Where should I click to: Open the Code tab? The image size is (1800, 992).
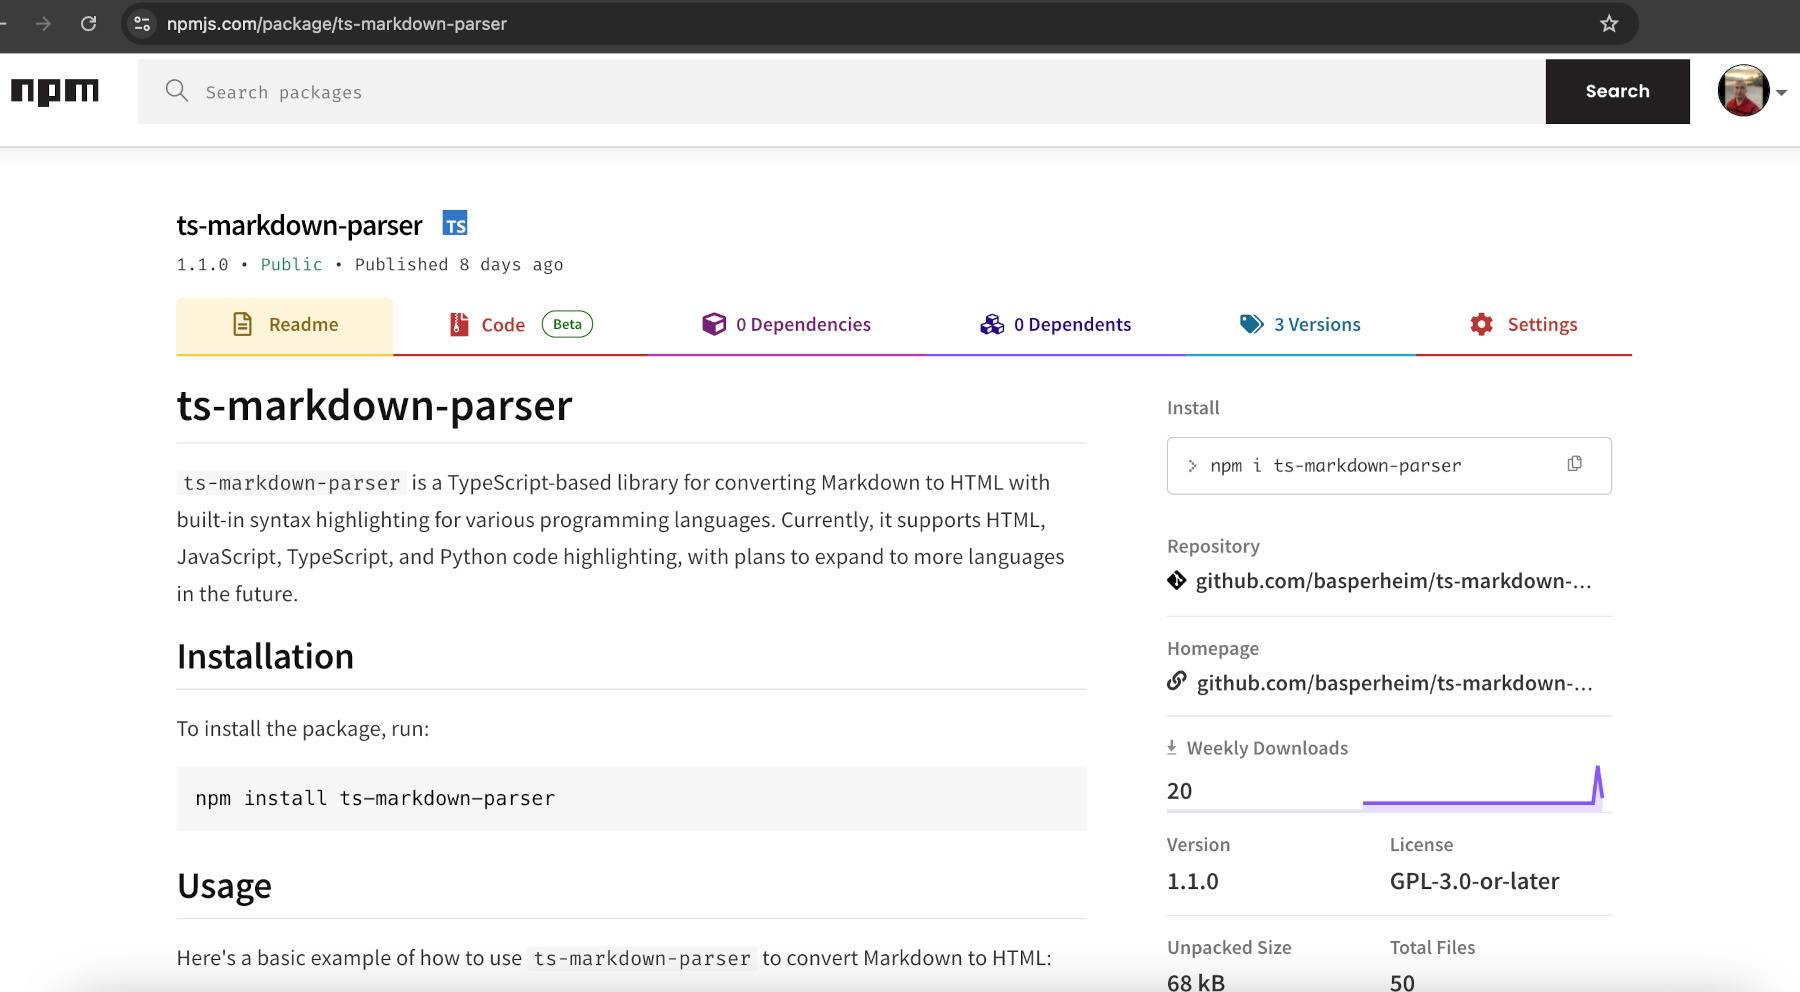click(x=521, y=325)
